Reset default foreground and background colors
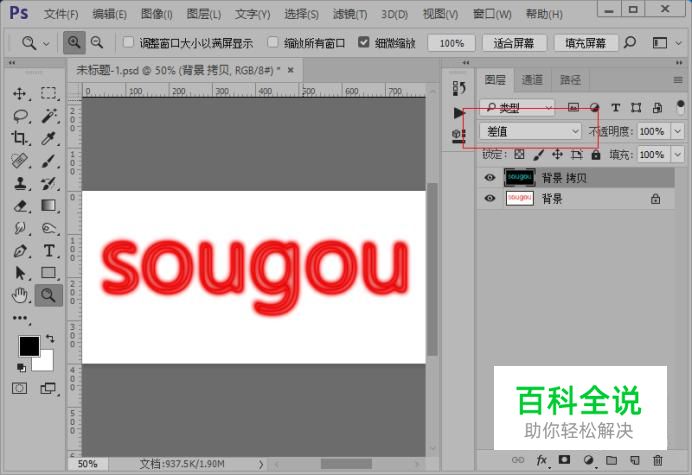The image size is (692, 475). 20,367
